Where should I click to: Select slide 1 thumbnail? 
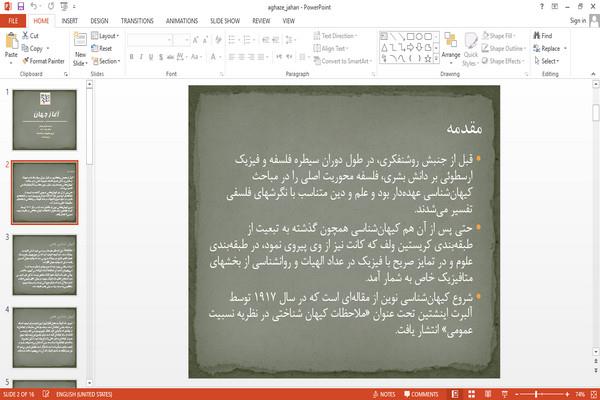click(45, 120)
